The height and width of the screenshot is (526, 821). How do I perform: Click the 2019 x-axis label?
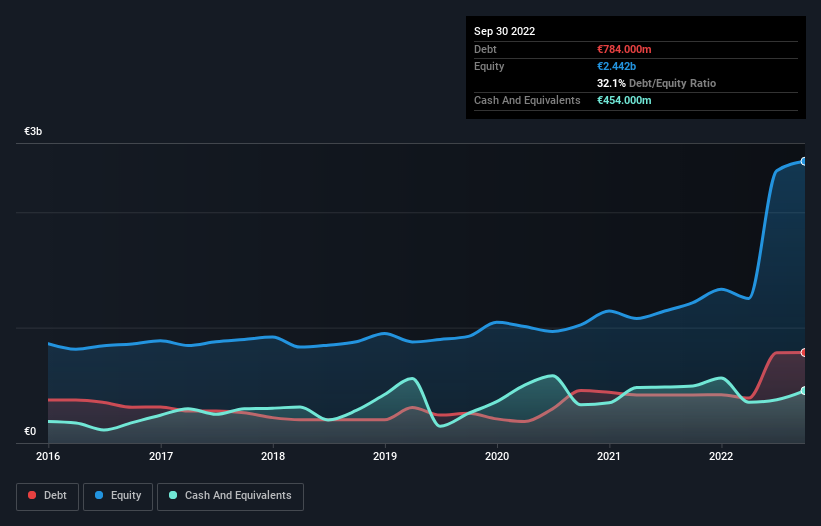tap(385, 456)
